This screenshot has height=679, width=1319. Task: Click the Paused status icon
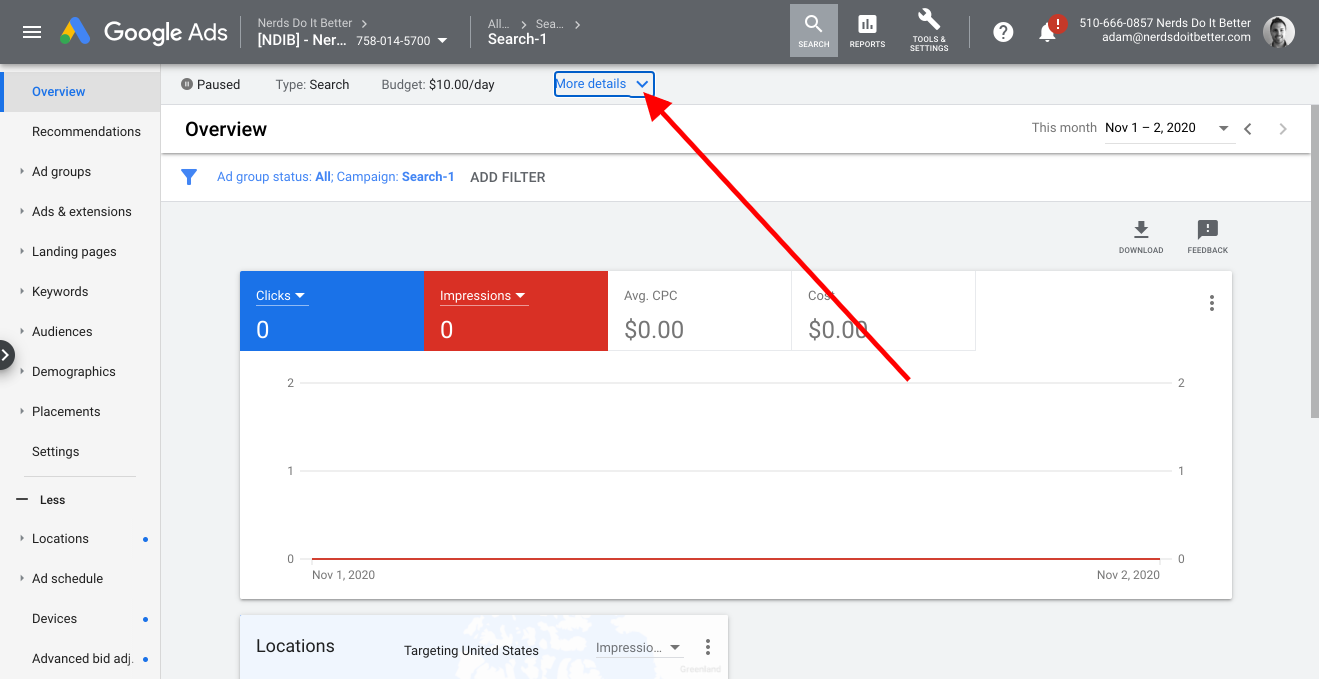coord(186,85)
